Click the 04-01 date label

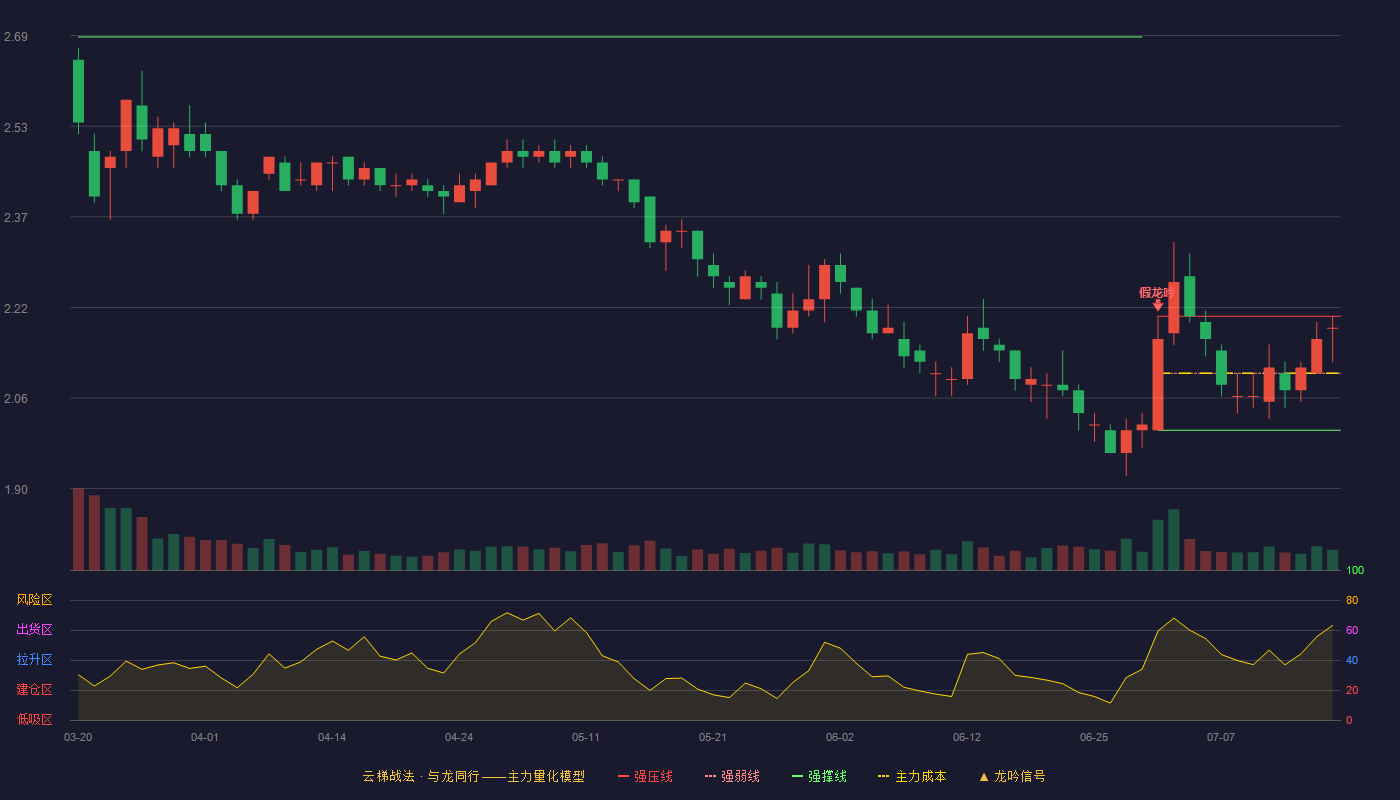point(205,737)
